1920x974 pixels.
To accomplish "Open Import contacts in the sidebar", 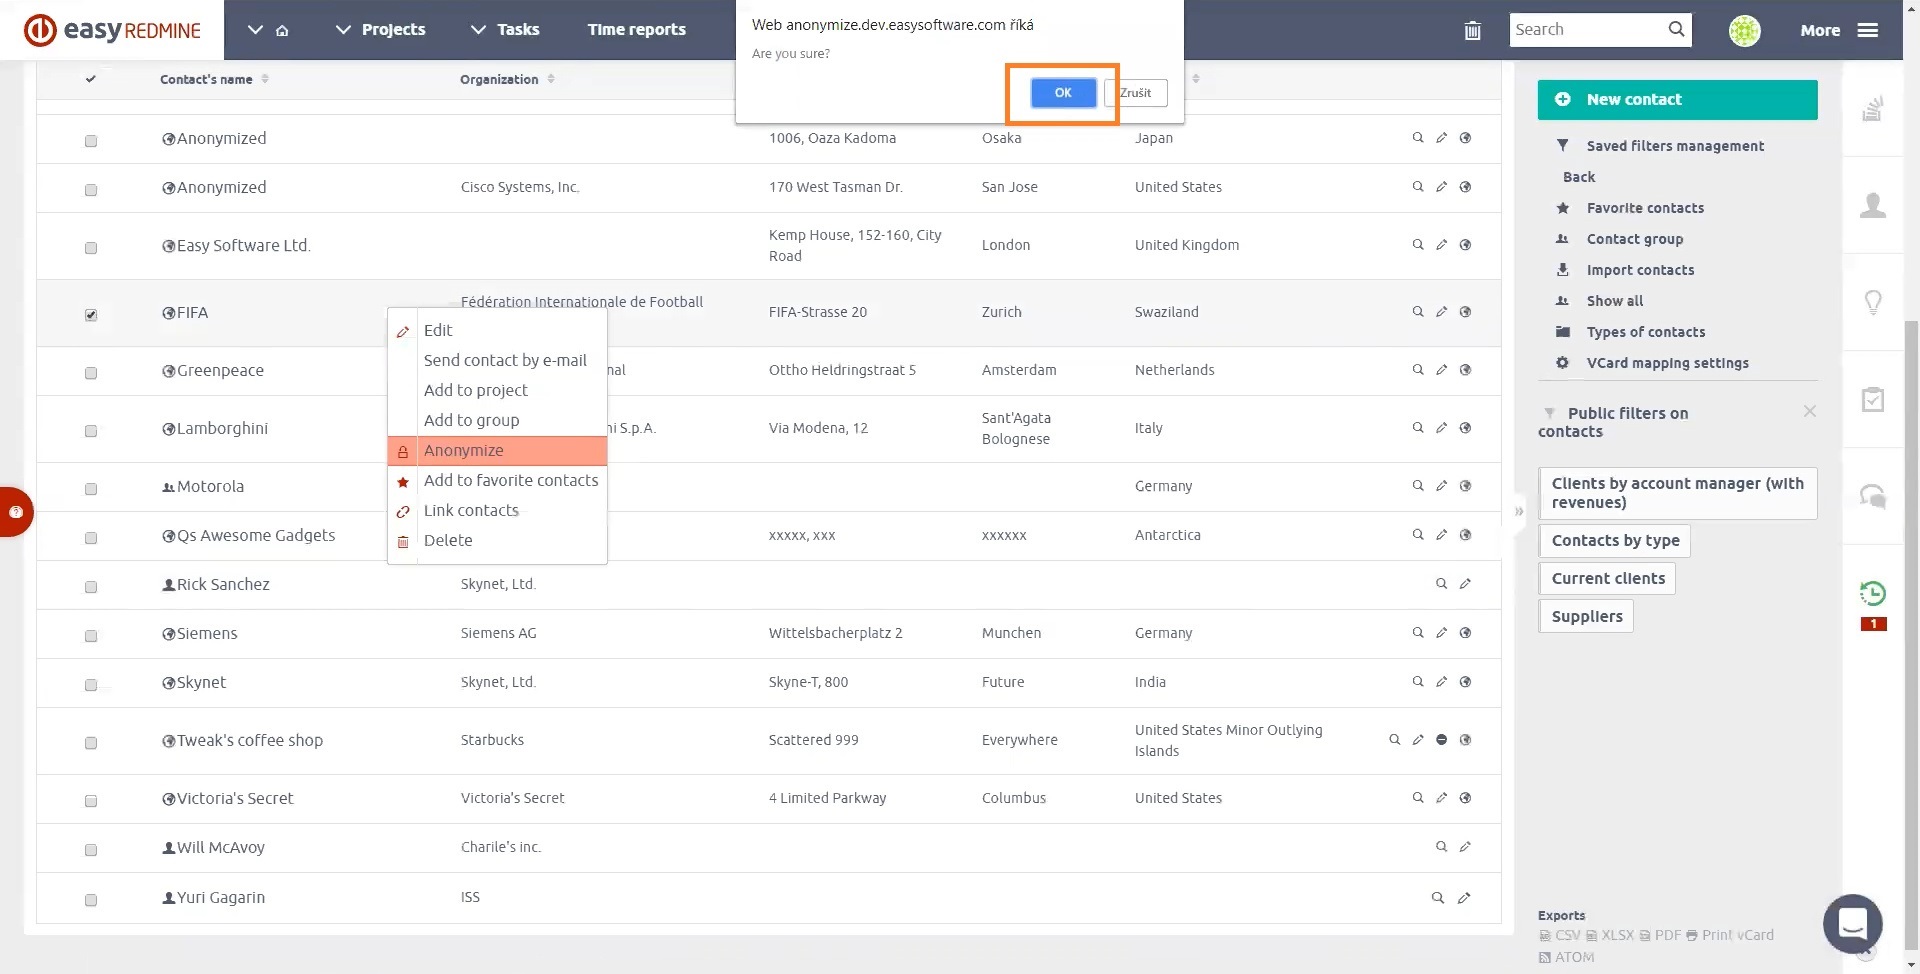I will click(x=1640, y=270).
